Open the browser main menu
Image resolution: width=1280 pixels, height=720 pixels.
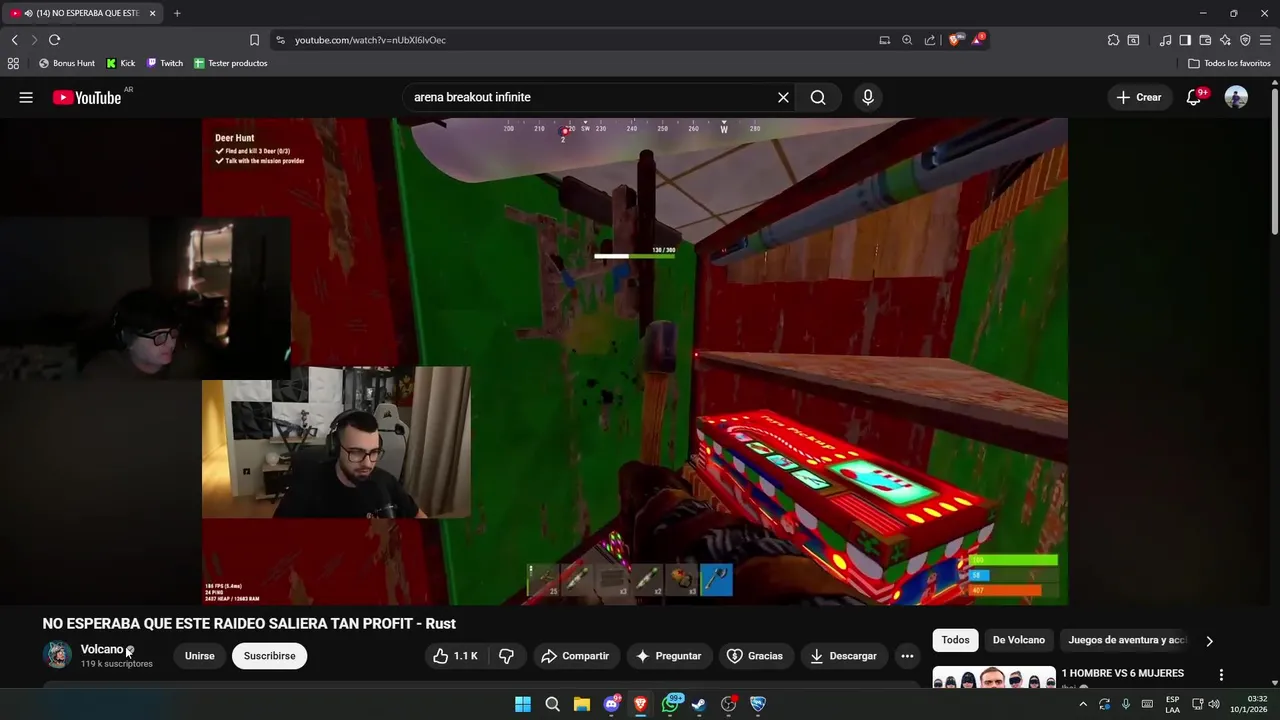1265,40
